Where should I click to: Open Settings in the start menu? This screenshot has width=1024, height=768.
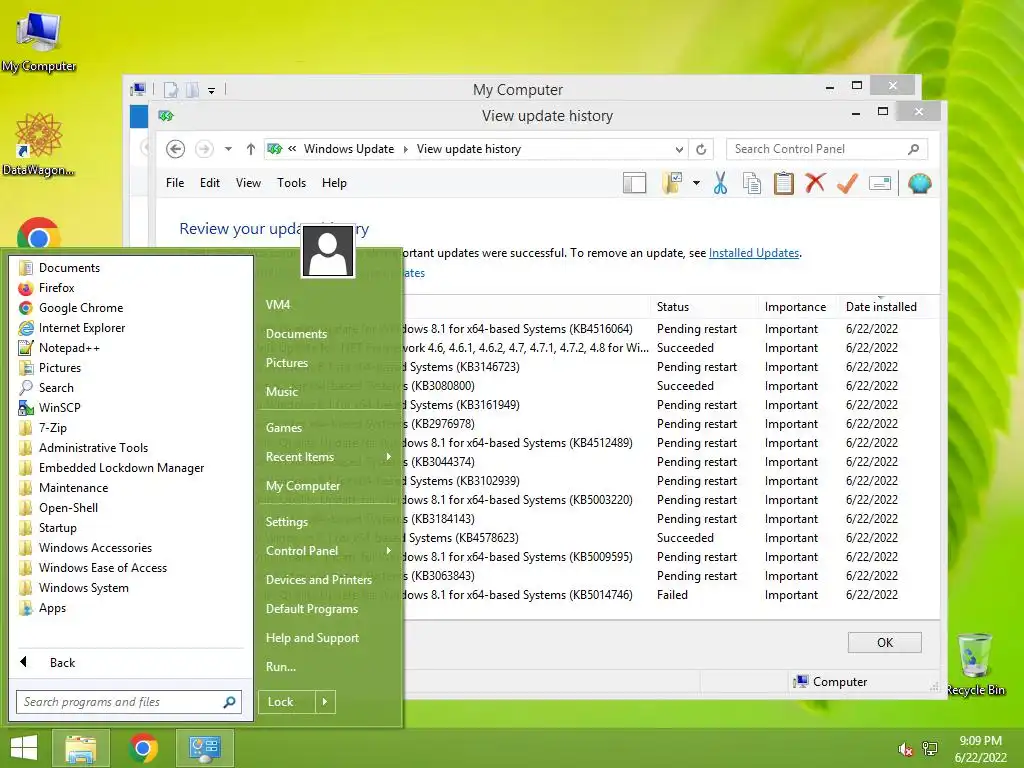[287, 522]
